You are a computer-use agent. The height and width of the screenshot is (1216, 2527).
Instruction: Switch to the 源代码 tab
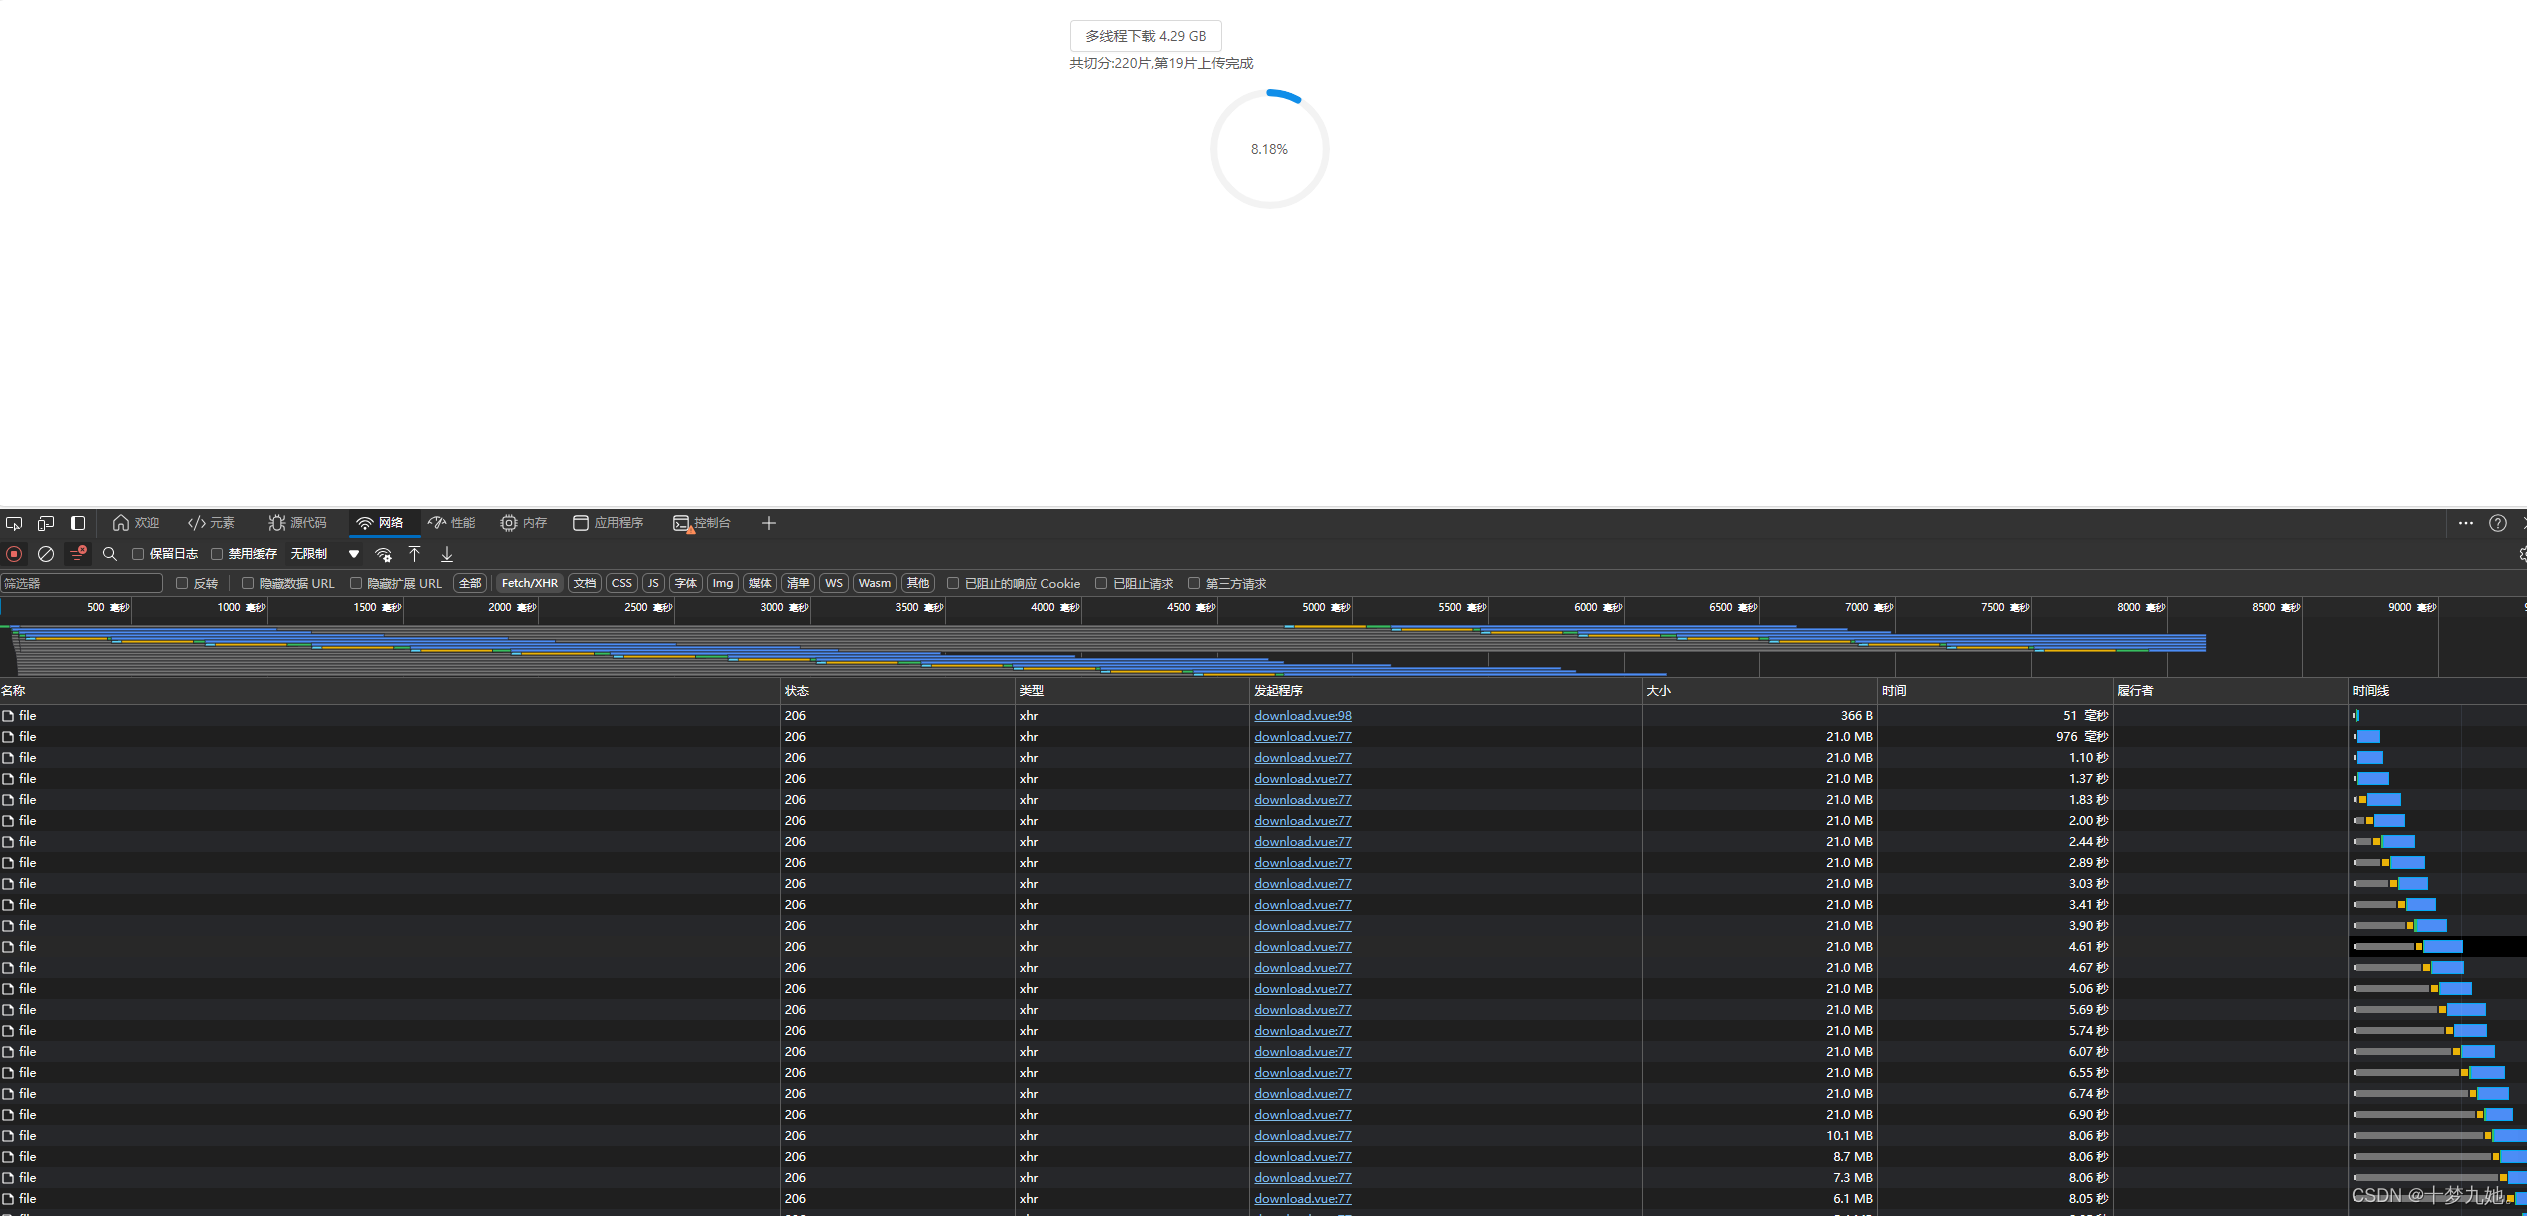297,523
